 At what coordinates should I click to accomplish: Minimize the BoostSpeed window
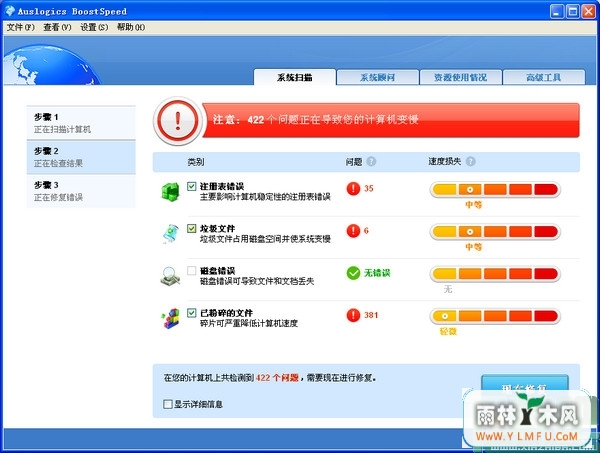coord(557,11)
